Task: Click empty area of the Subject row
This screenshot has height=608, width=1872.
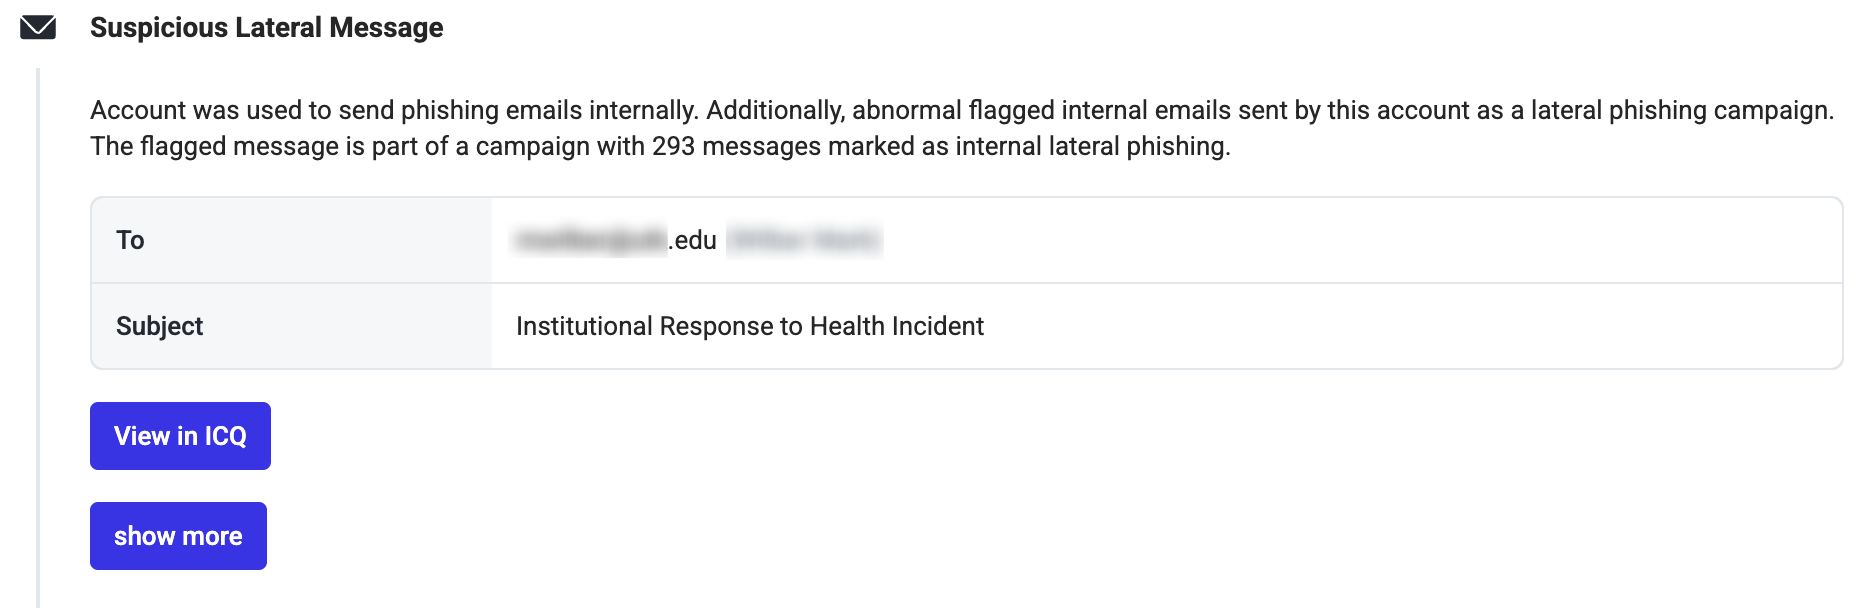Action: point(1410,326)
